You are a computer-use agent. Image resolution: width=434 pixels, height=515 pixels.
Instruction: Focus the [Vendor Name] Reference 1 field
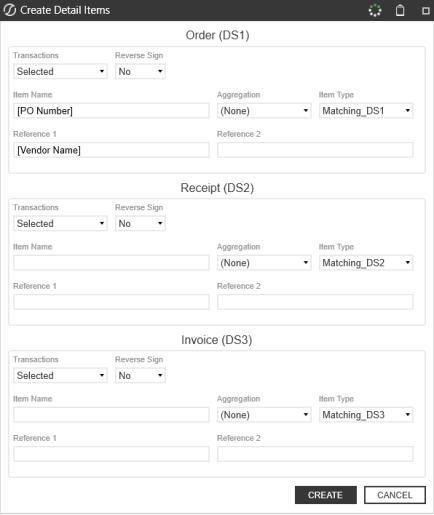point(111,150)
